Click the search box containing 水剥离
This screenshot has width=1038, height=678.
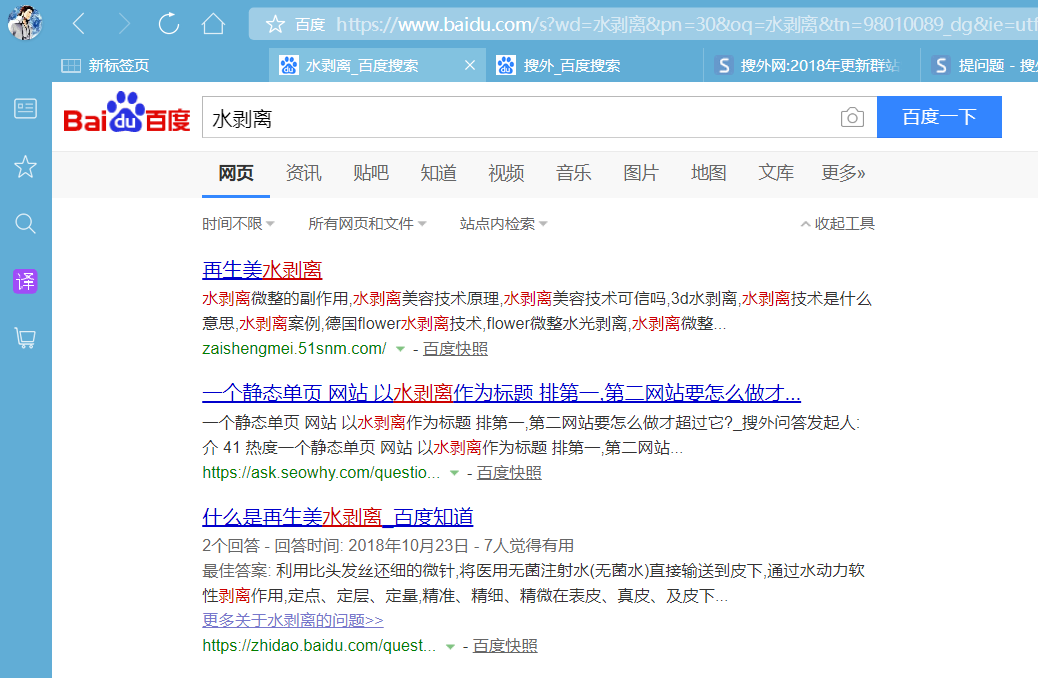point(520,118)
